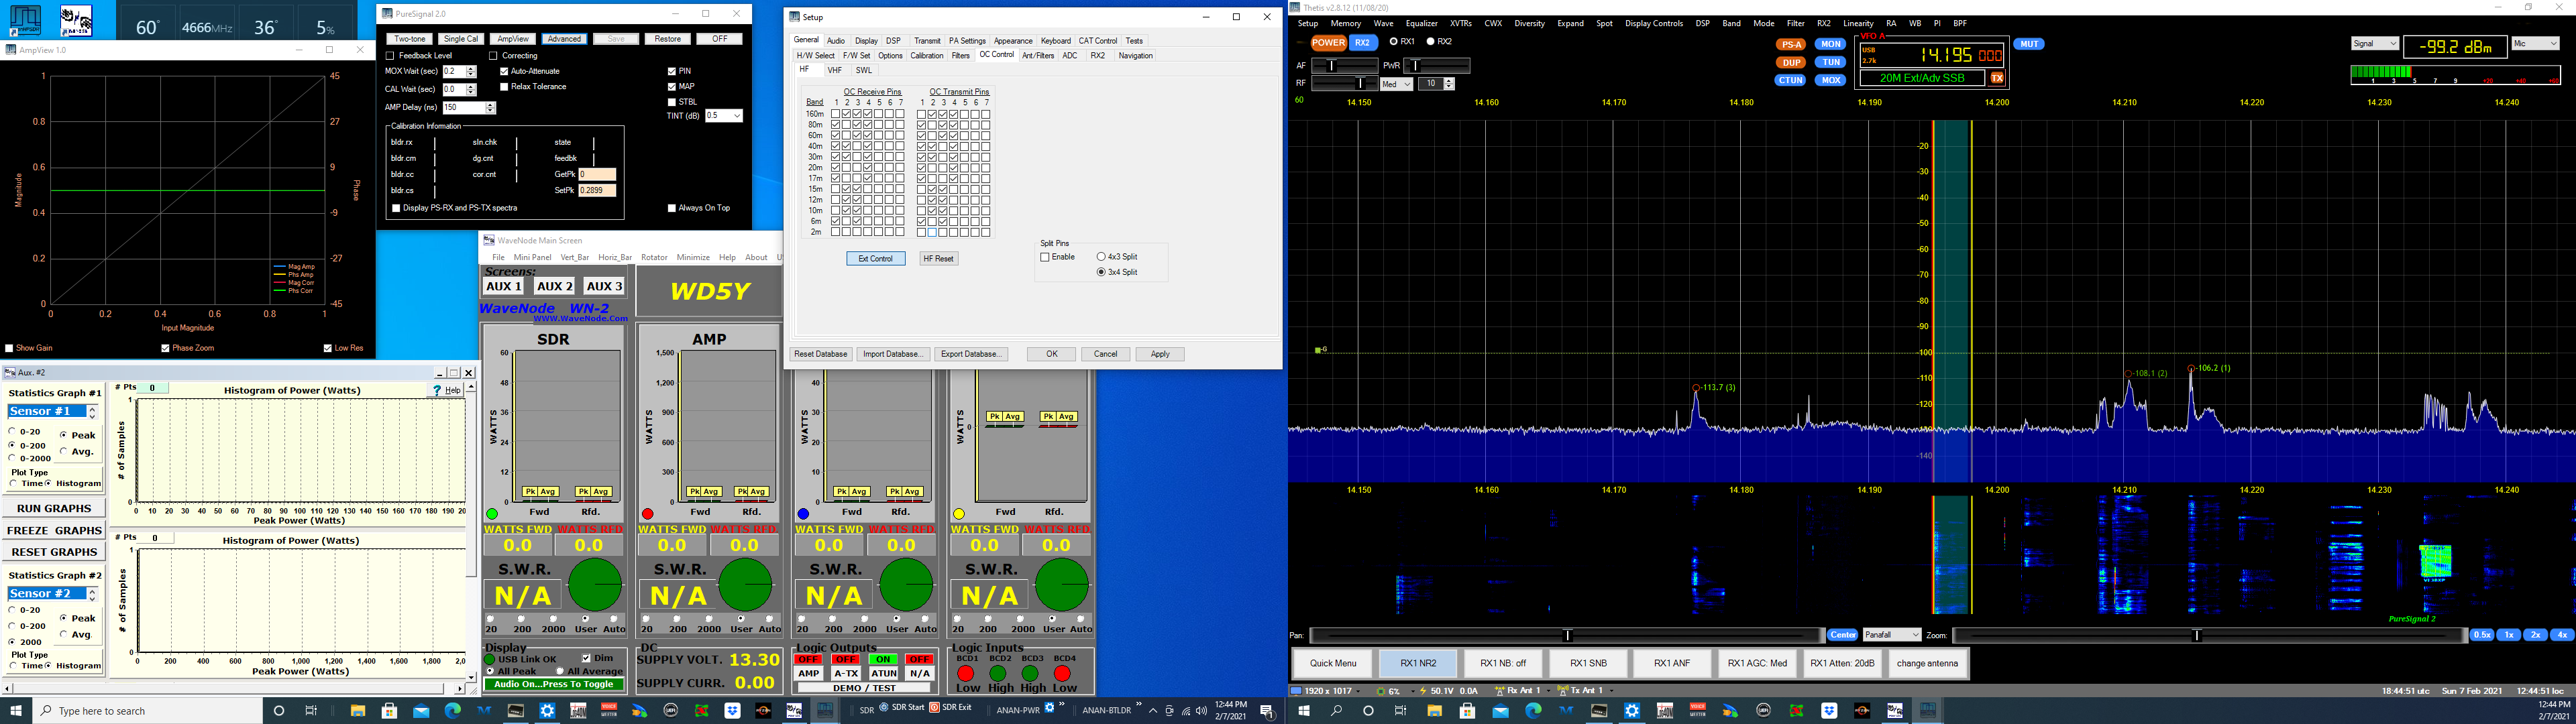Open Microsoft Store from left taskbar

coord(389,711)
